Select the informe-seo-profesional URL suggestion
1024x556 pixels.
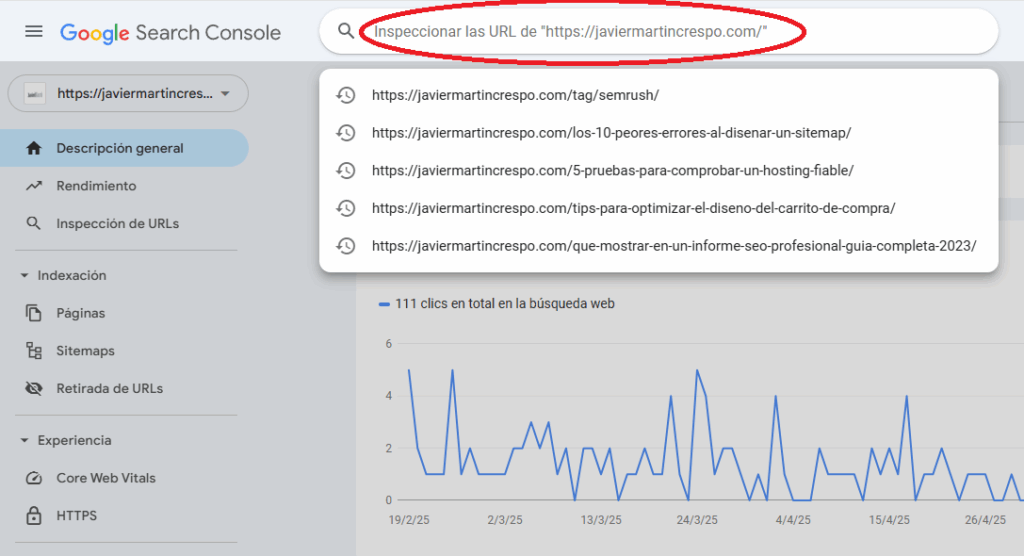click(x=674, y=246)
